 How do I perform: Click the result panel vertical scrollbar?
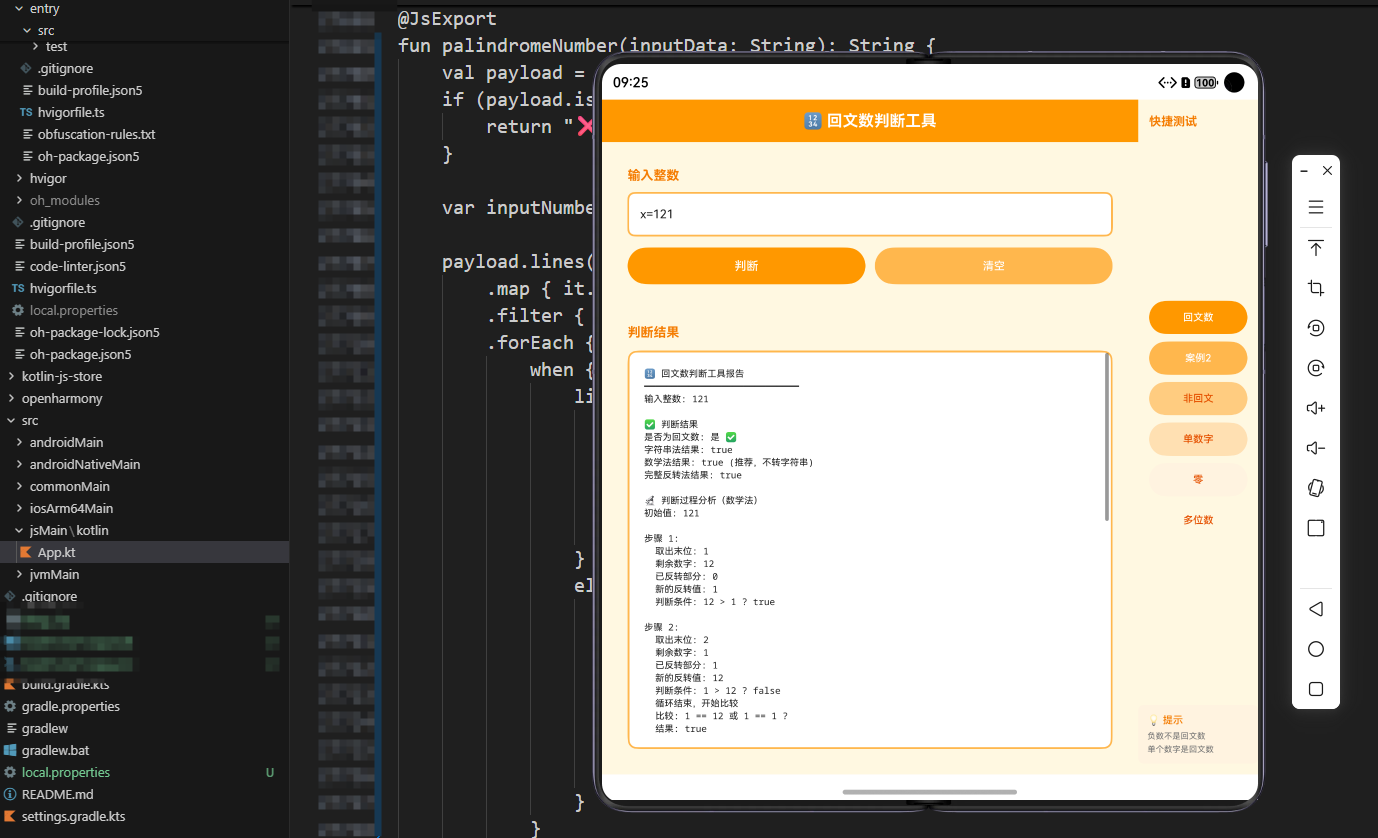click(x=1107, y=437)
